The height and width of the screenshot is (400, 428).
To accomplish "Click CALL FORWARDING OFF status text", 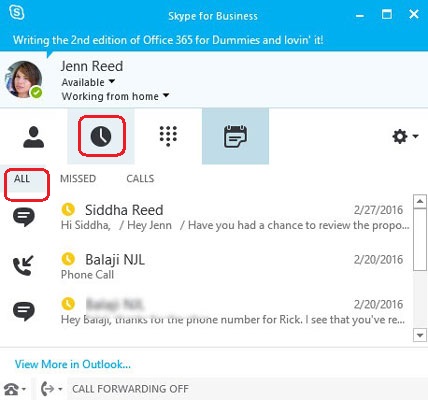I will [130, 389].
